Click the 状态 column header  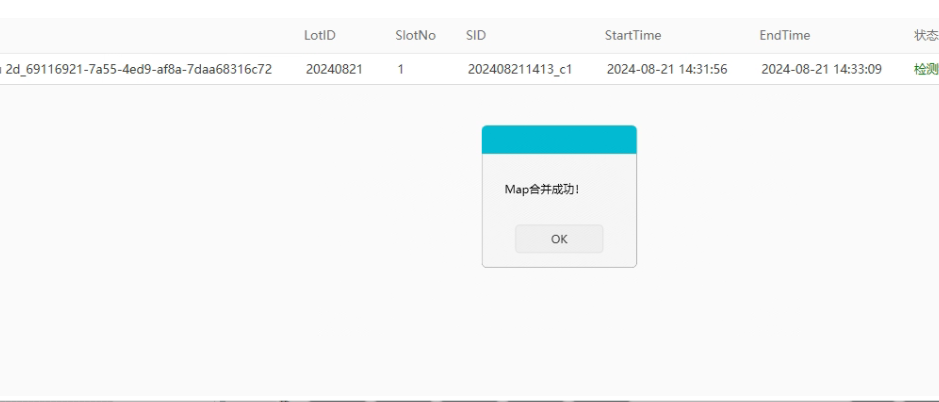pyautogui.click(x=926, y=35)
